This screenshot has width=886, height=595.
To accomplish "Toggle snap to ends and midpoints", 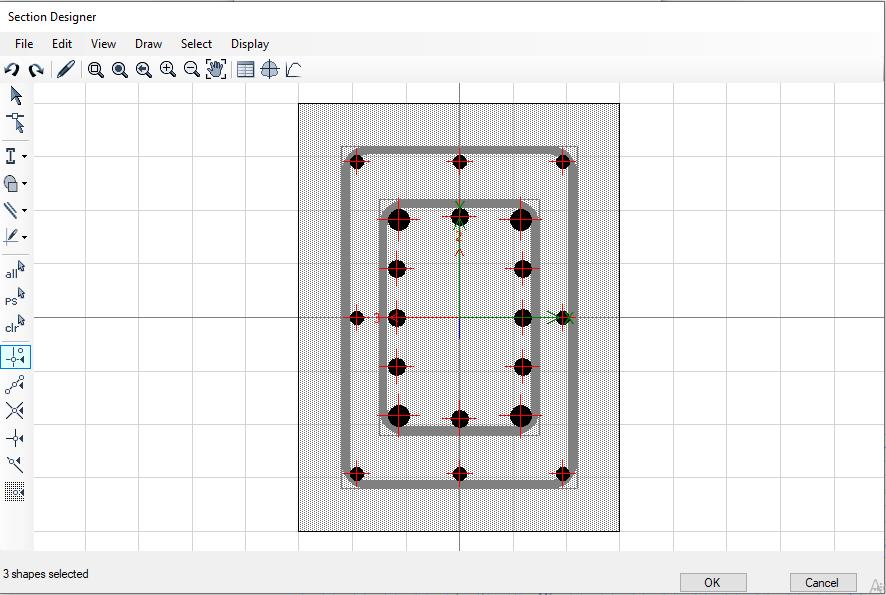I will [x=15, y=384].
